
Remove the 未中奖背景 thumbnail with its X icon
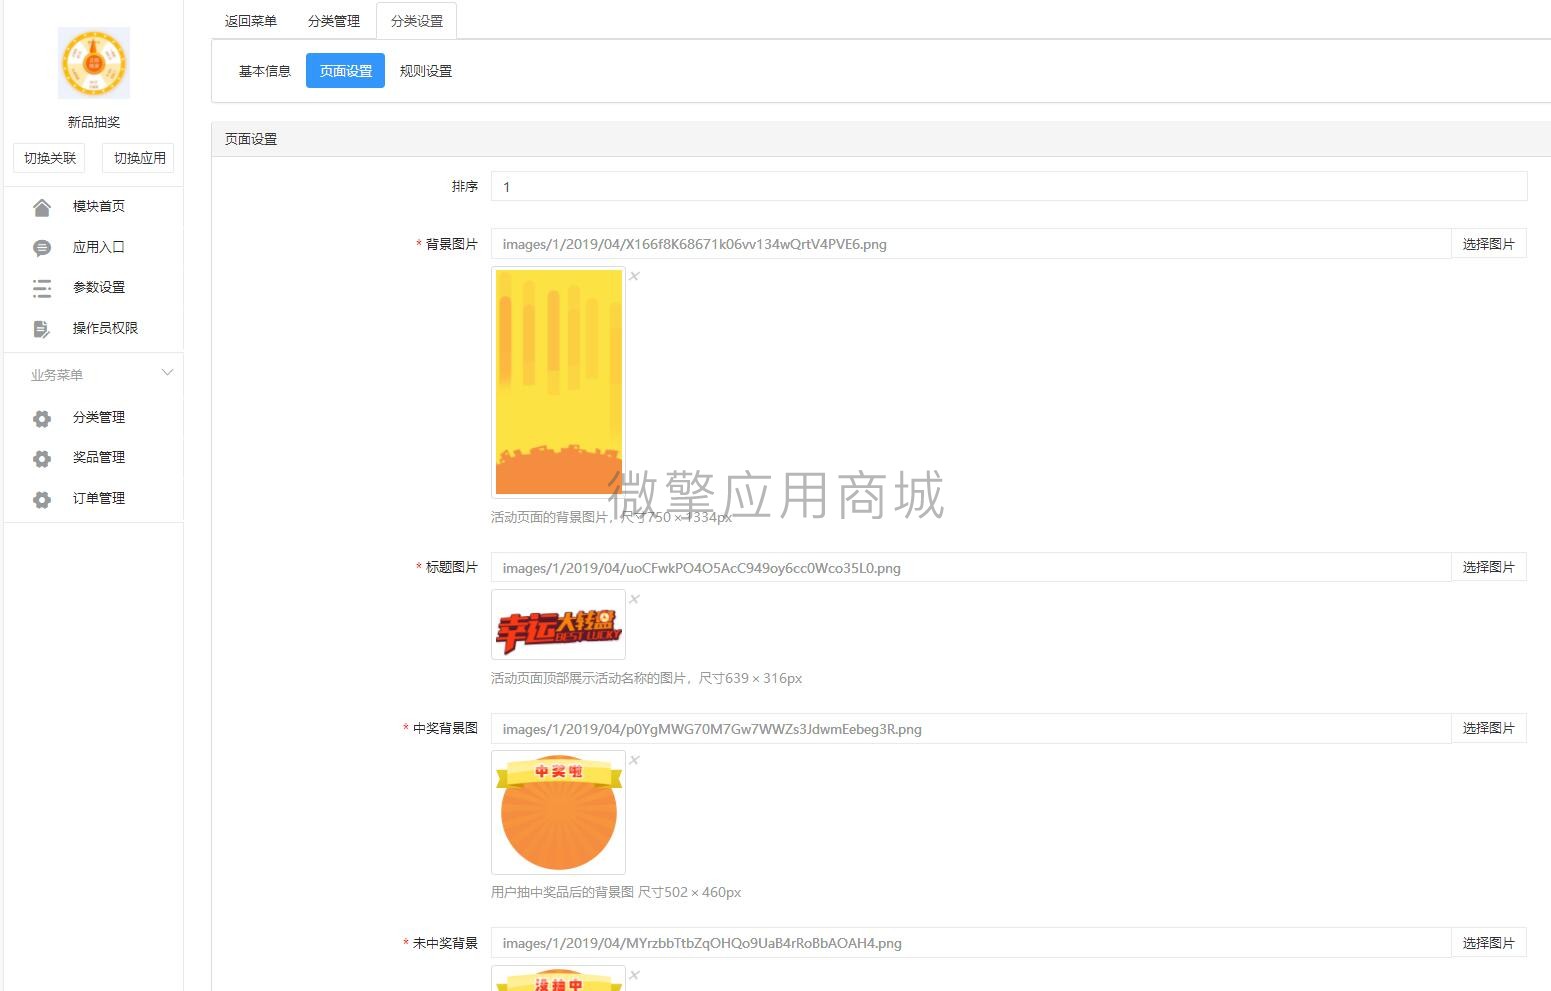[x=634, y=975]
